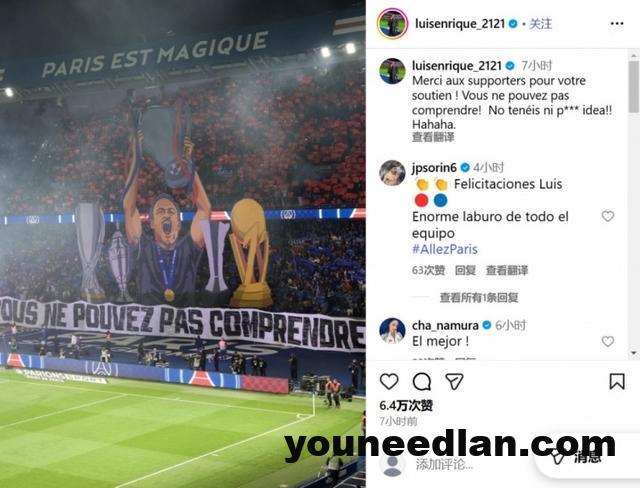Show translation for jpsorin6's comment
The image size is (640, 488).
pos(507,271)
